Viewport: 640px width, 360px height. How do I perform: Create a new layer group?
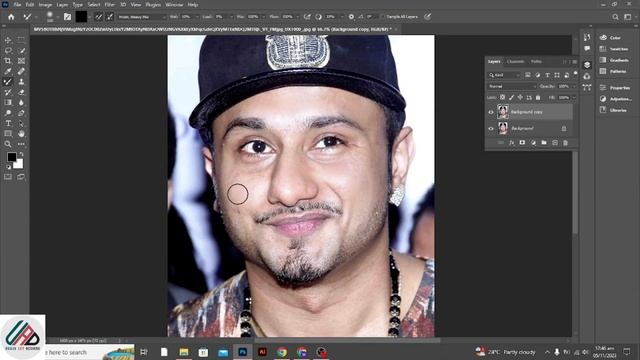click(544, 142)
